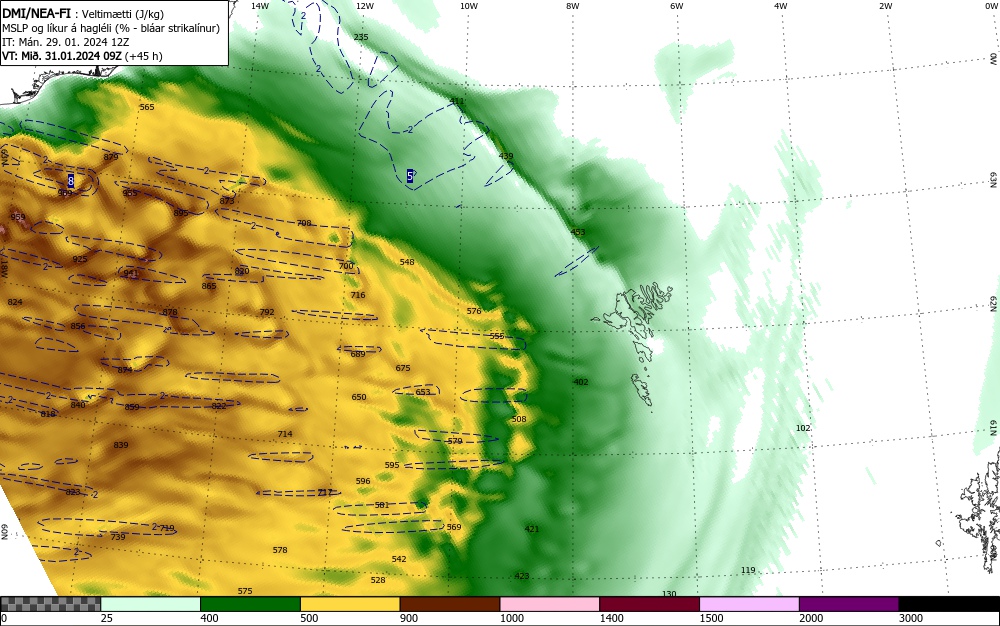Image resolution: width=1000 pixels, height=626 pixels.
Task: Click the map value '716'
Action: click(x=358, y=295)
